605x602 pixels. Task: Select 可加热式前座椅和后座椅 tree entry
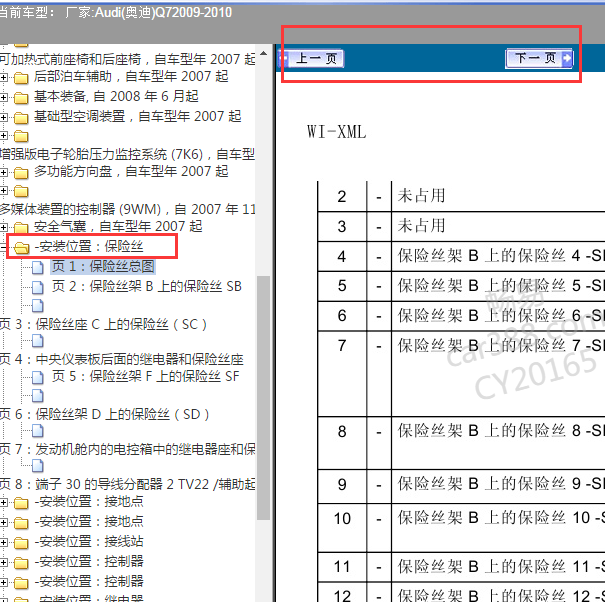click(x=128, y=59)
